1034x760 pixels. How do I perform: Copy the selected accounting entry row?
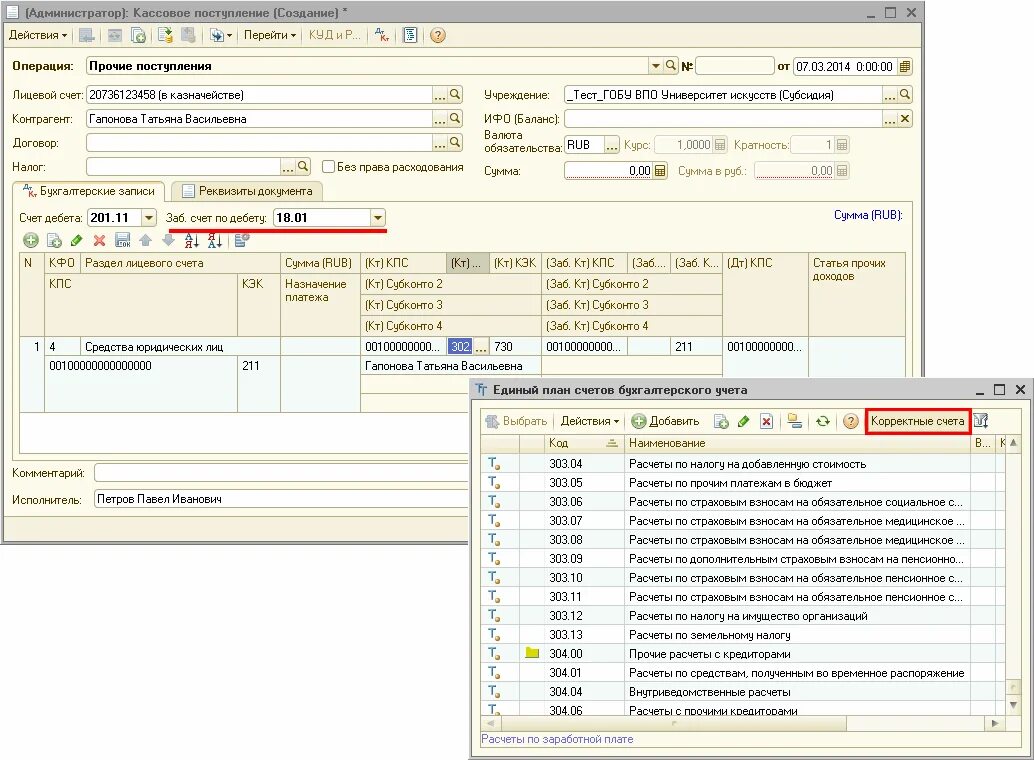pyautogui.click(x=54, y=241)
